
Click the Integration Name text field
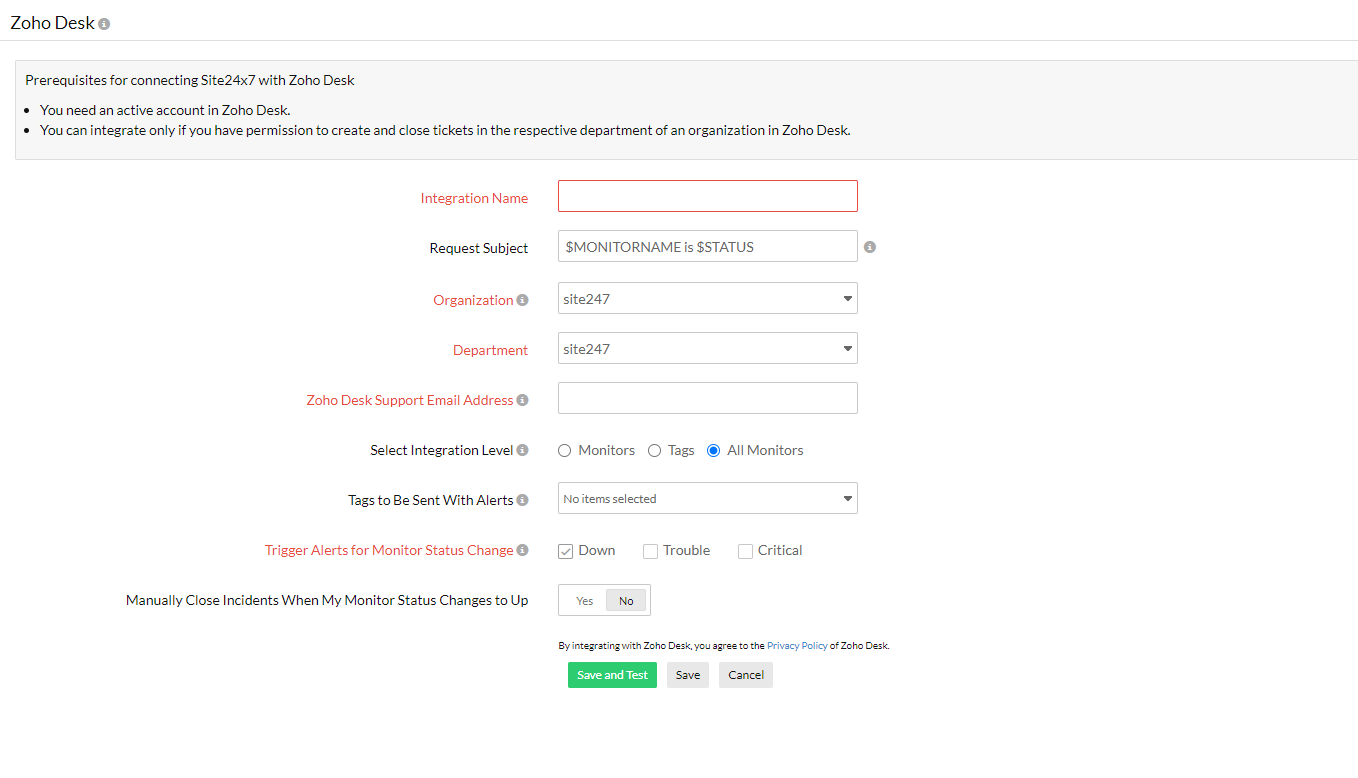point(707,196)
